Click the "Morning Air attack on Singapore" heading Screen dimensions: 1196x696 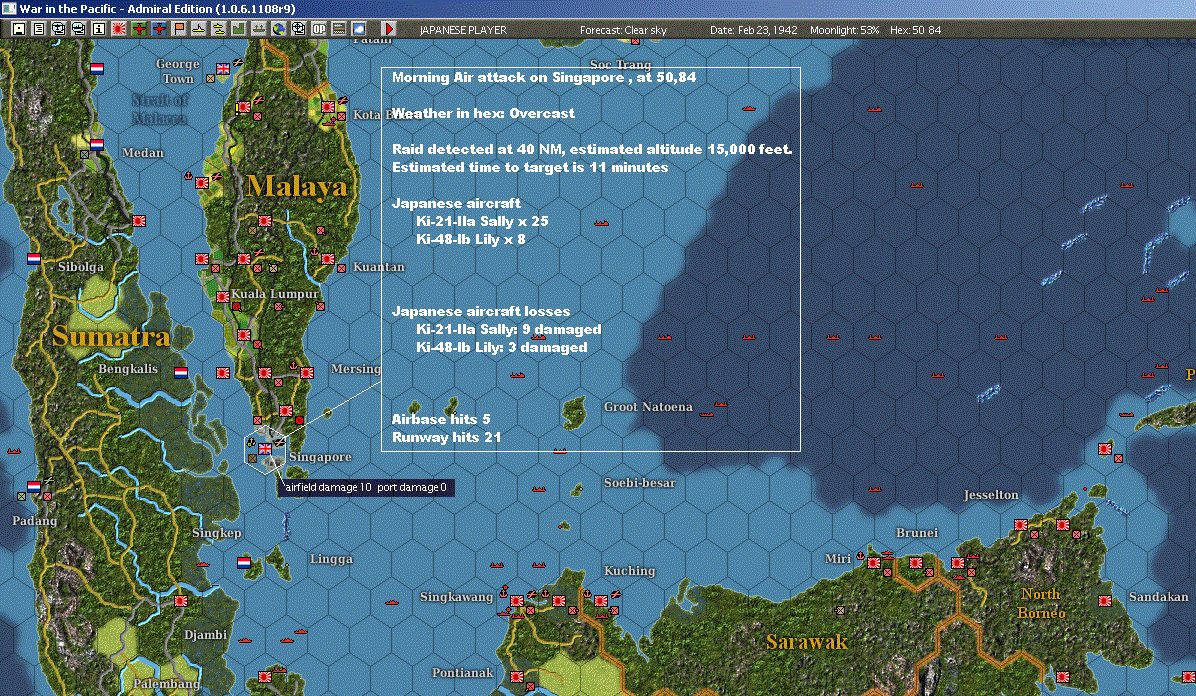pyautogui.click(x=544, y=77)
